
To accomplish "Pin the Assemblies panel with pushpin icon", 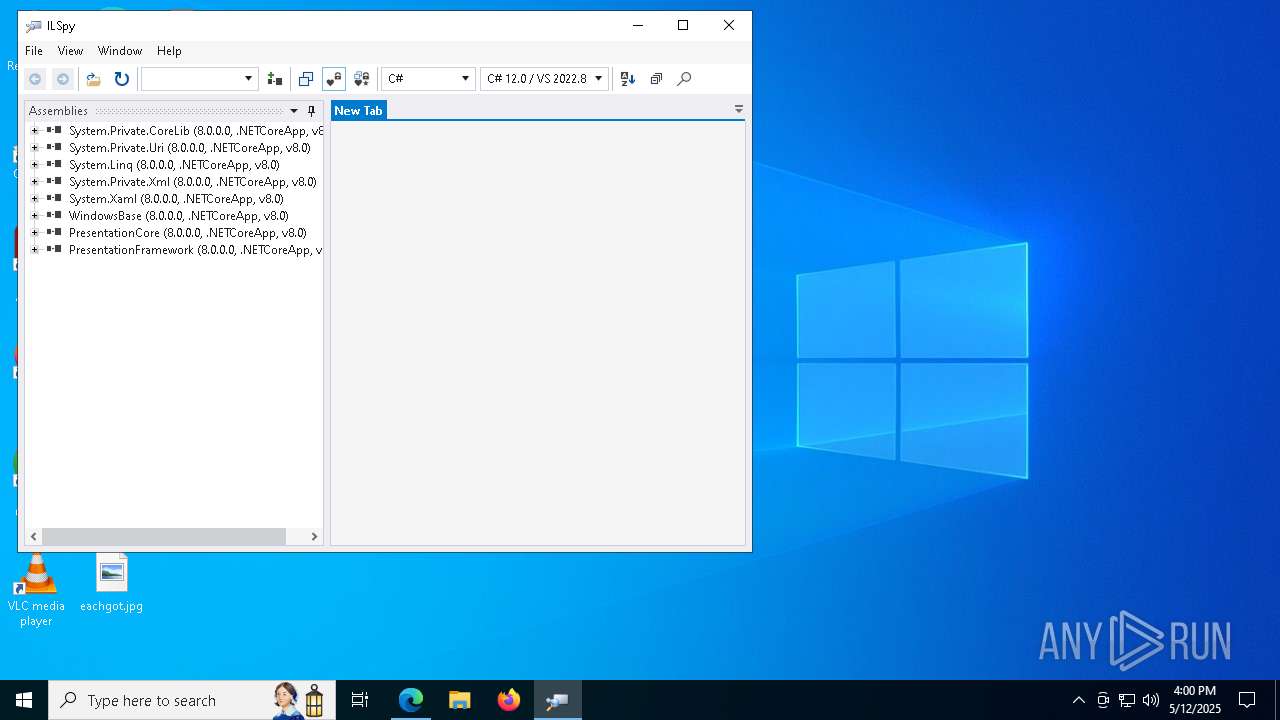I will coord(311,111).
